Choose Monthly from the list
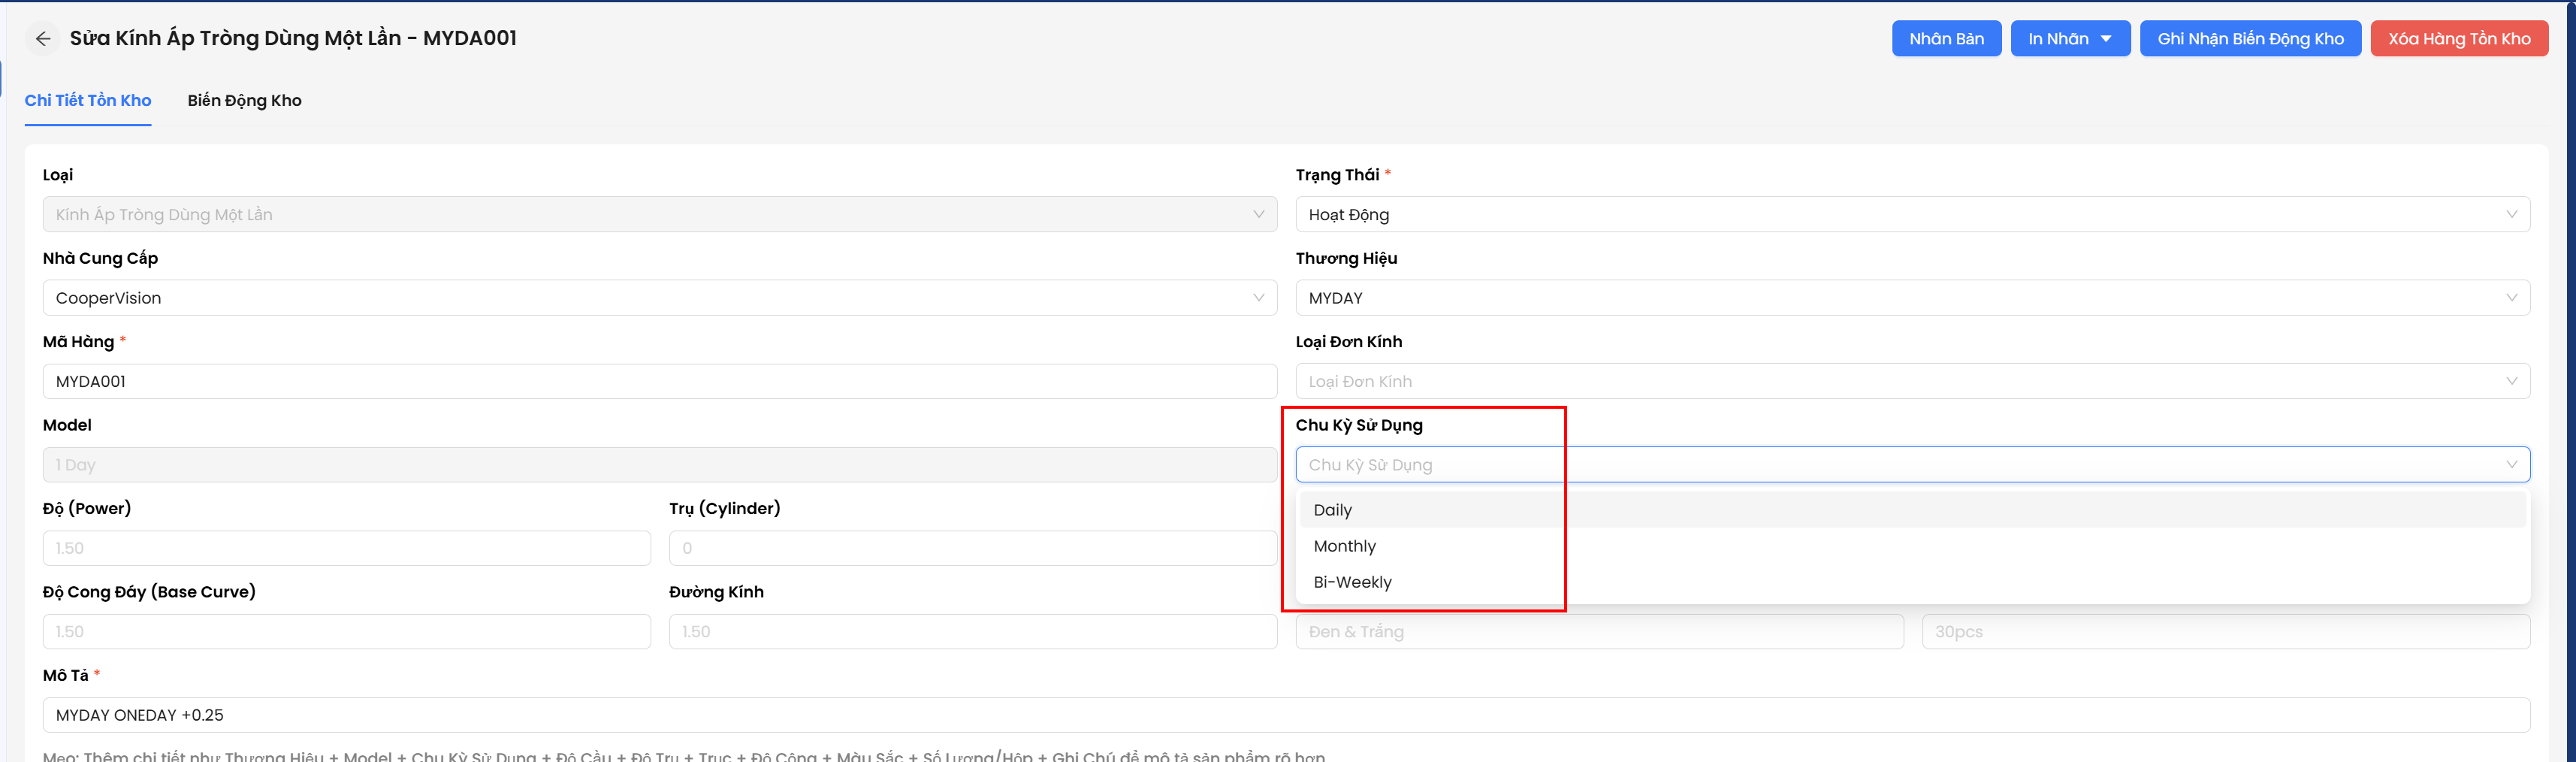This screenshot has width=2576, height=762. point(1912,546)
